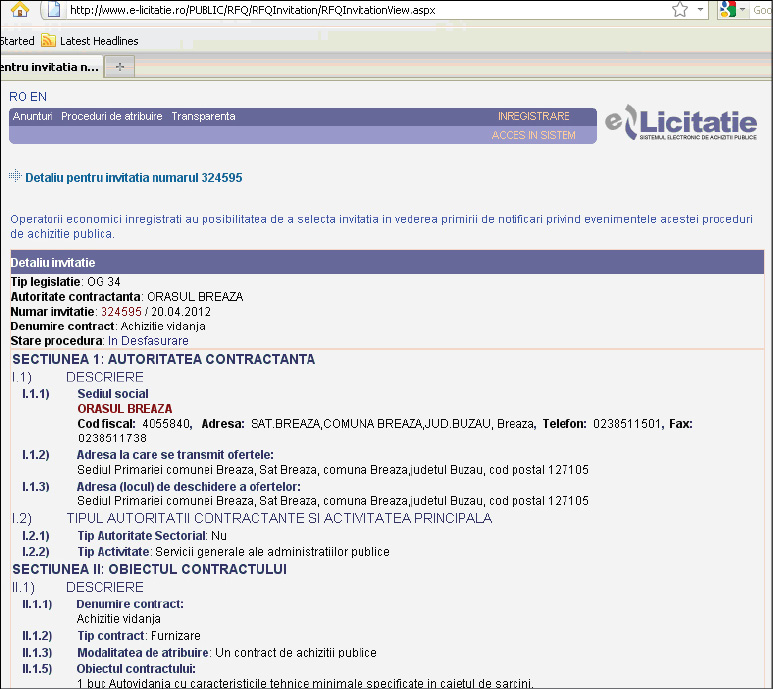Click the INREGISTRARE link
This screenshot has height=689, width=773.
pyautogui.click(x=533, y=116)
